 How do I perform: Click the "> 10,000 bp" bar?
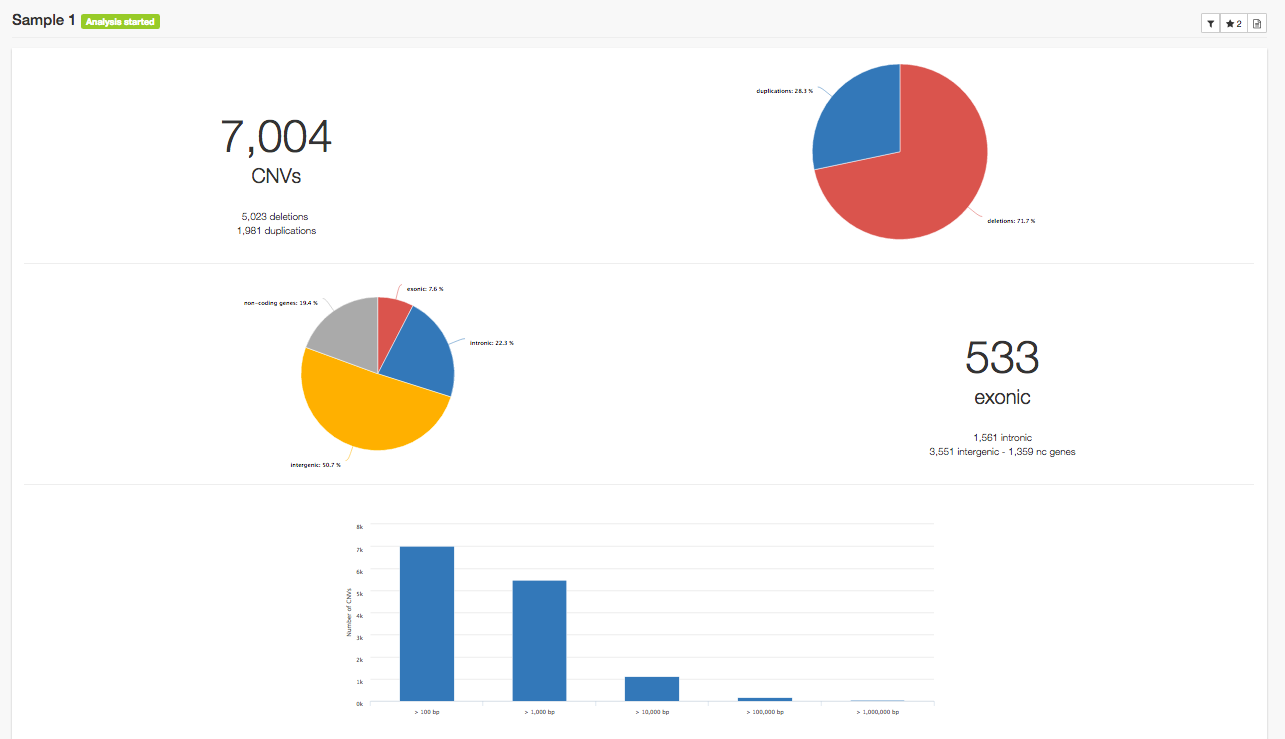(651, 690)
